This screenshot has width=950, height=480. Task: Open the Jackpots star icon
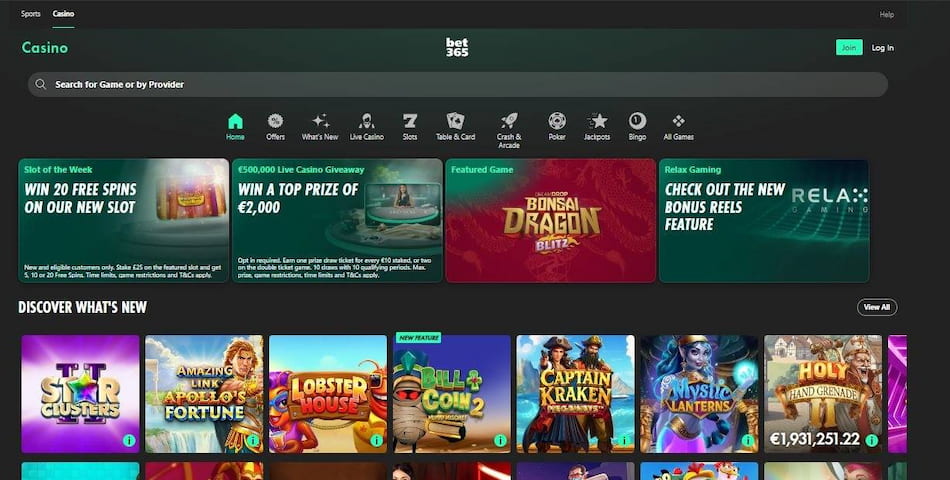click(597, 122)
